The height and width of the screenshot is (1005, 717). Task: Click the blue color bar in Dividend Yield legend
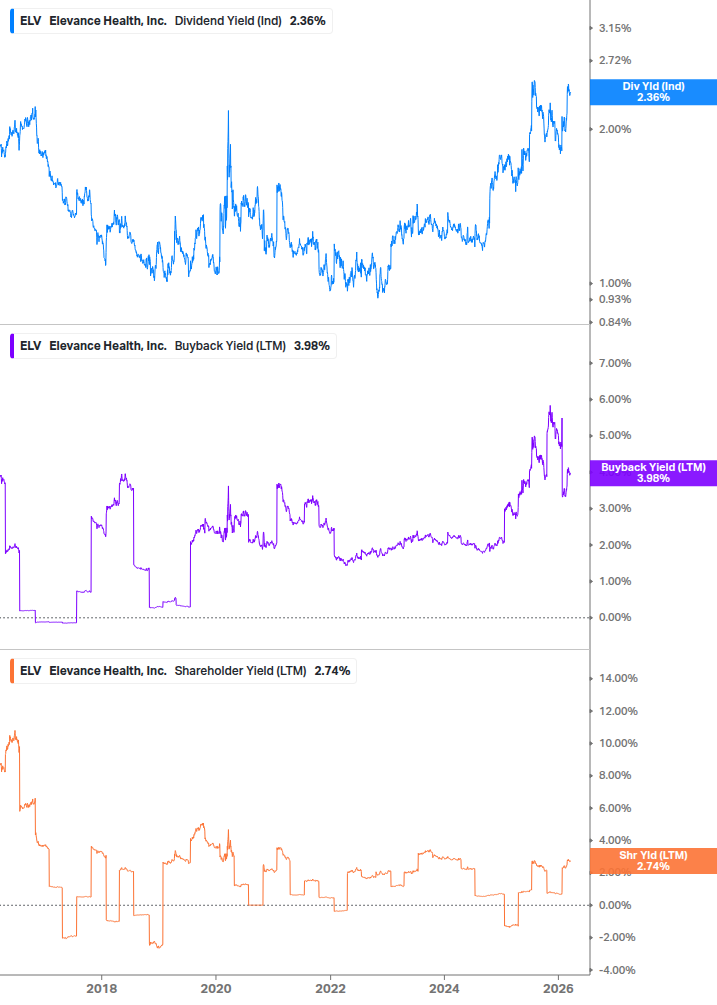coord(12,21)
